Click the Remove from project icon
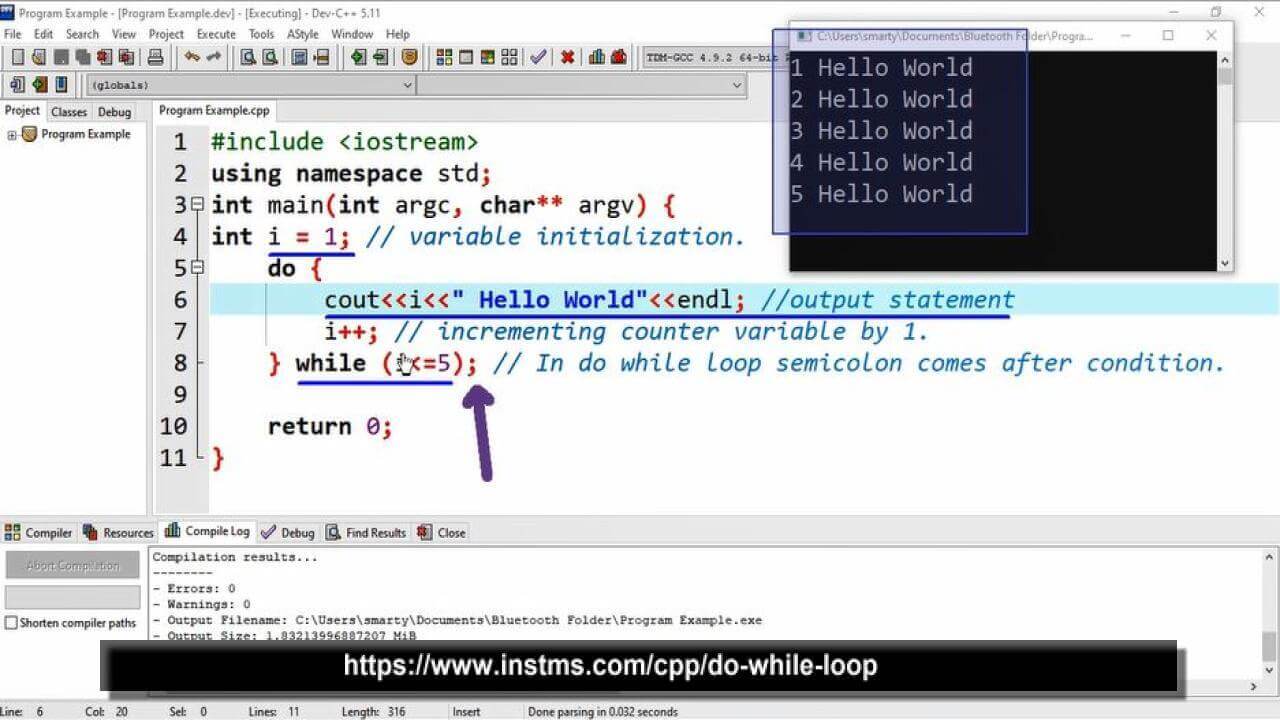The width and height of the screenshot is (1280, 720). [380, 57]
